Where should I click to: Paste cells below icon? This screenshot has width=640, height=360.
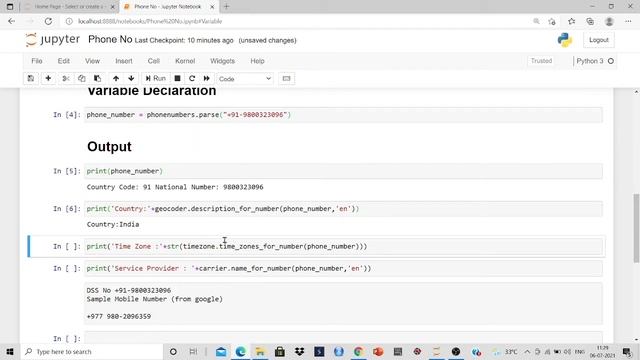(x=97, y=78)
